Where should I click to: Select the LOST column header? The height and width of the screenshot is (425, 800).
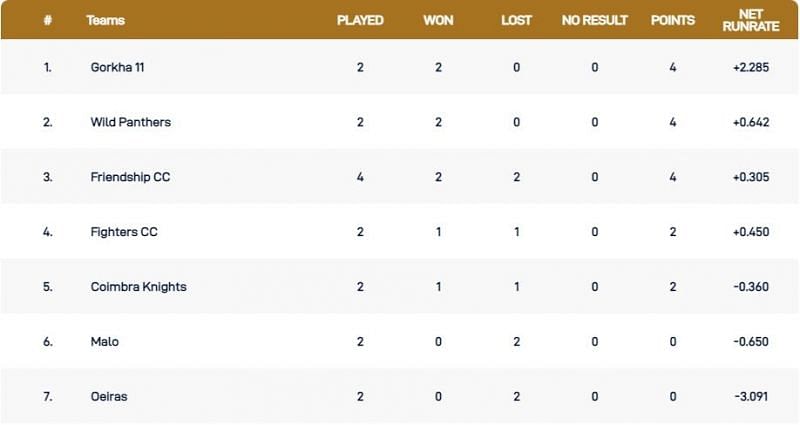tap(516, 20)
